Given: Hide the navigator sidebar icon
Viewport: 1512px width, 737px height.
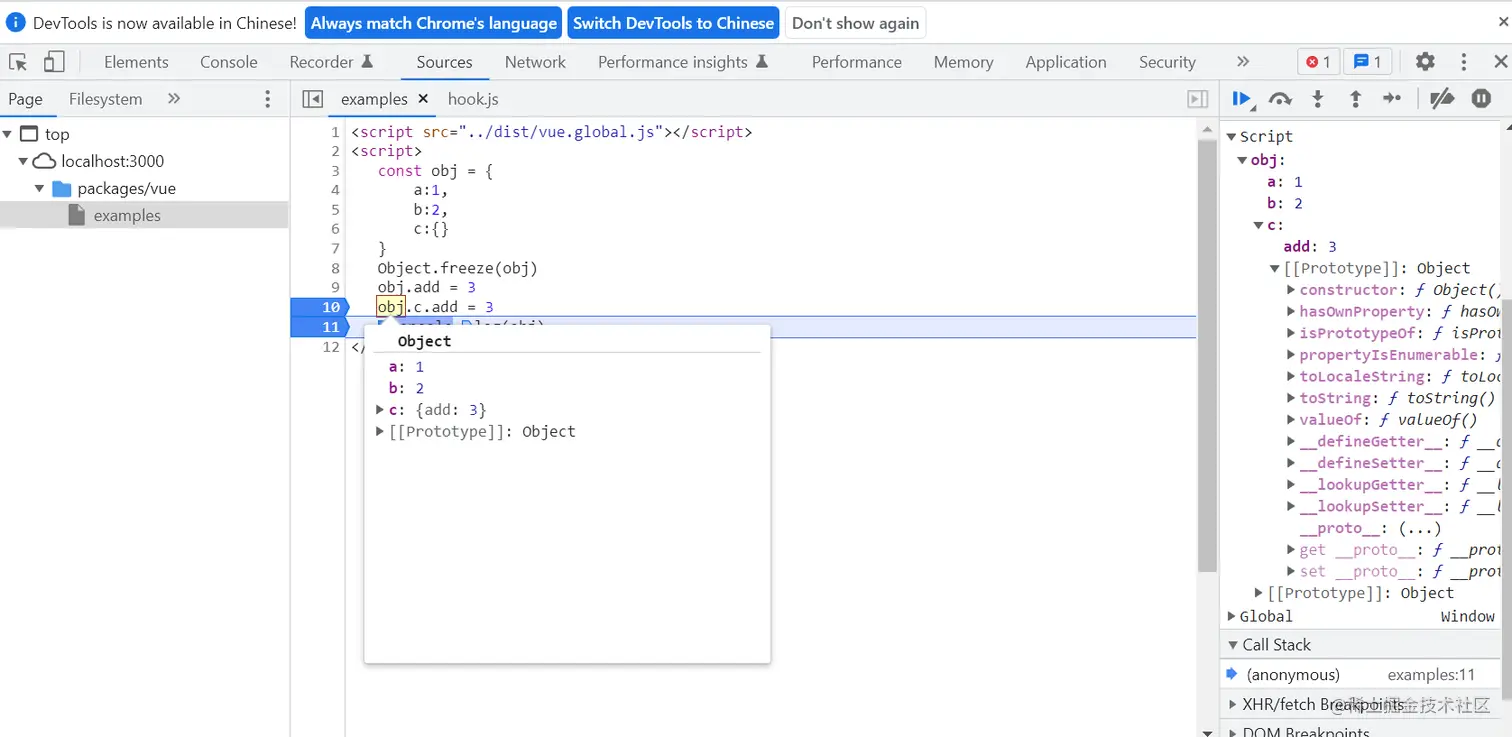Looking at the screenshot, I should [313, 99].
